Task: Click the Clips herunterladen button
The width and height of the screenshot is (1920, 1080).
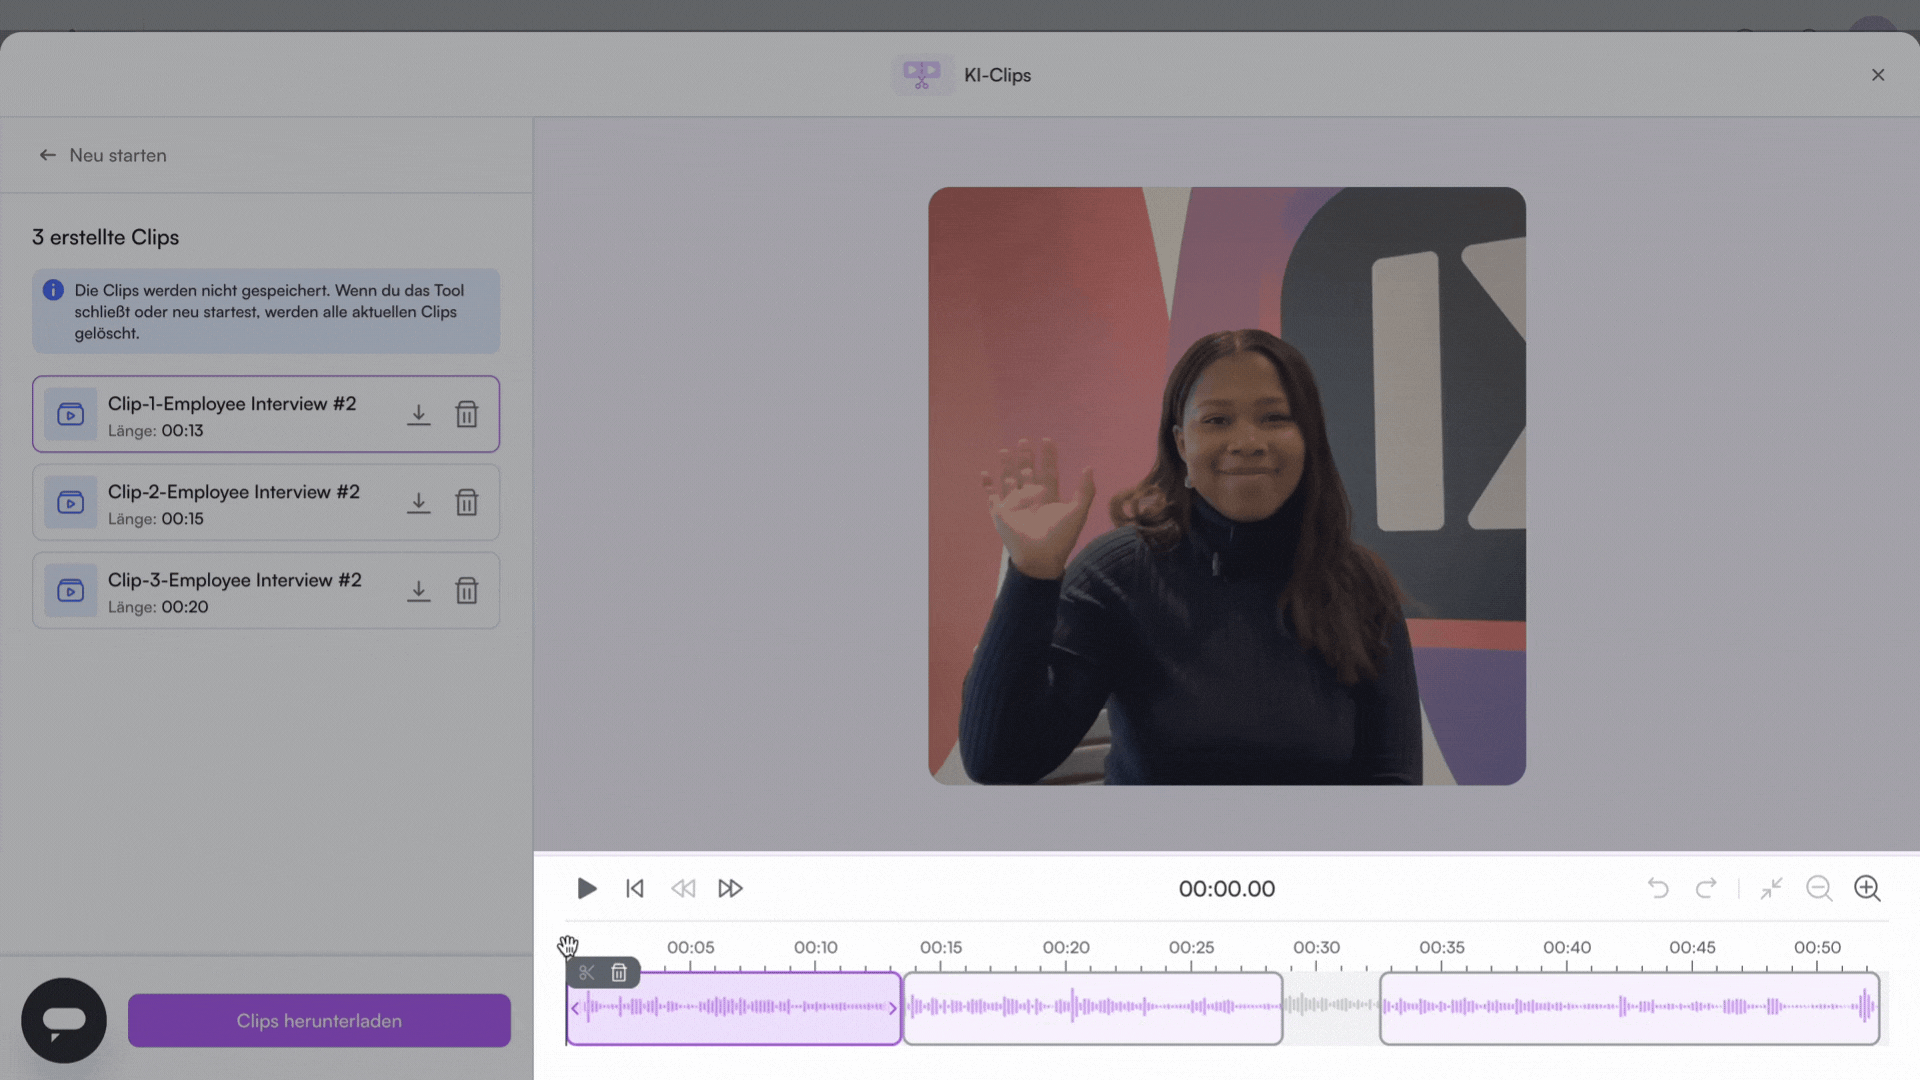Action: pyautogui.click(x=319, y=1020)
